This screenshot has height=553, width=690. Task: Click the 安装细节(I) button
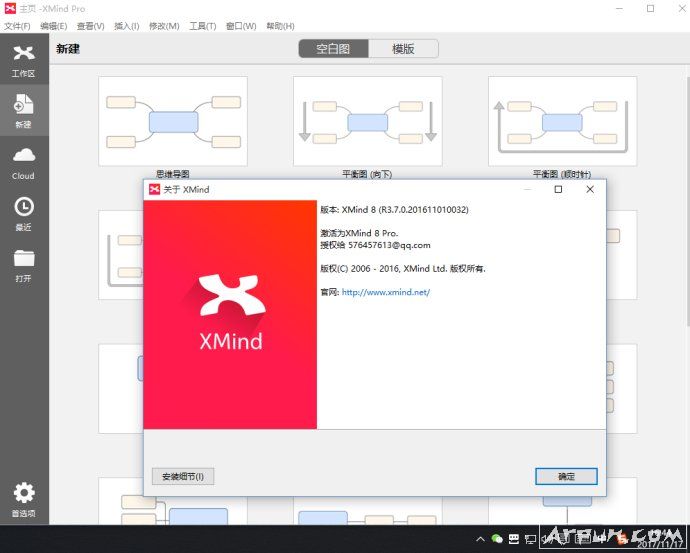point(183,476)
